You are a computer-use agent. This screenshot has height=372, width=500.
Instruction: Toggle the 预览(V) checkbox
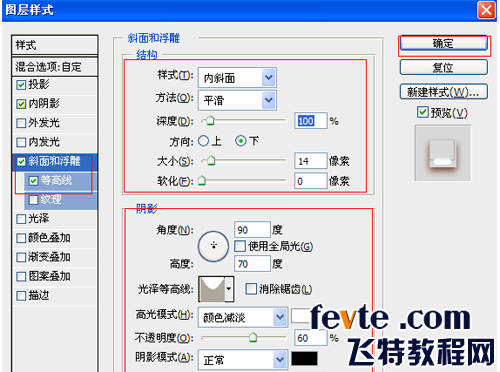(422, 112)
